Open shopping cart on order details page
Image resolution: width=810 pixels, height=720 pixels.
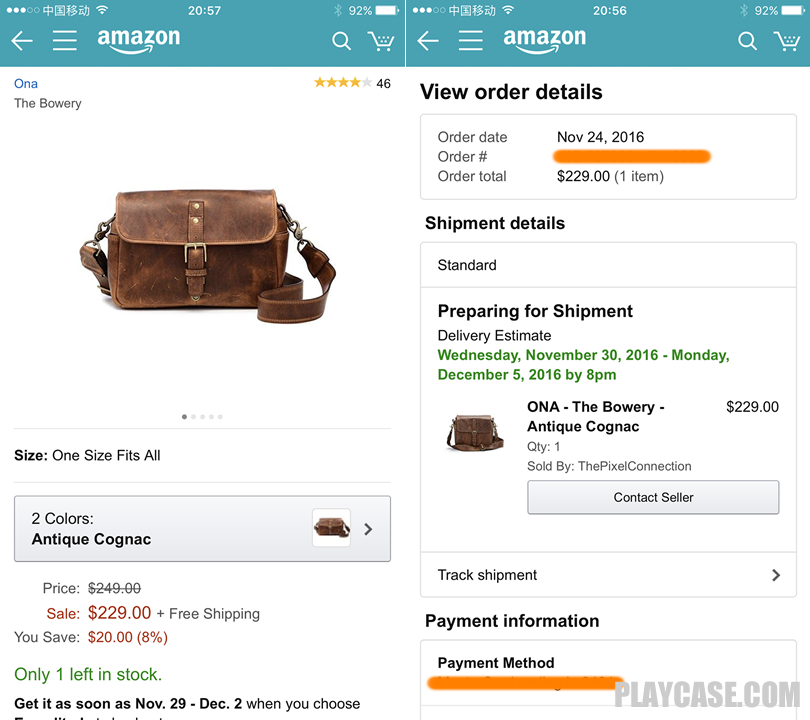[787, 41]
